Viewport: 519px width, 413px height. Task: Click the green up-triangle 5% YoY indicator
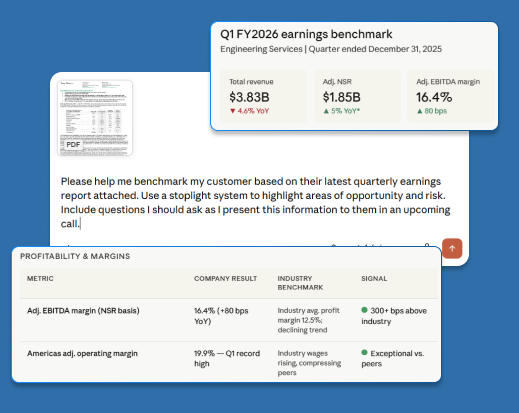point(342,111)
